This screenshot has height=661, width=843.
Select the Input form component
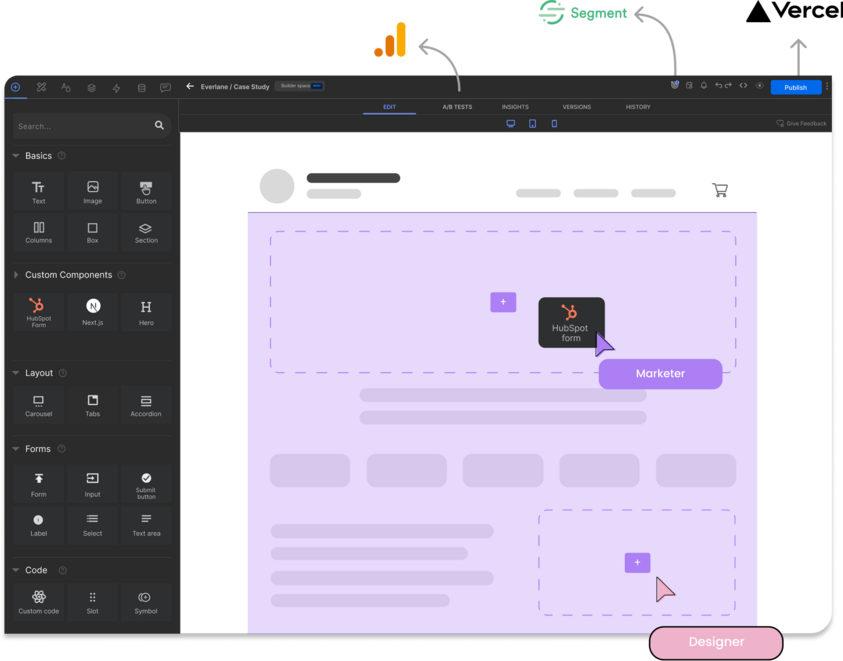(x=92, y=485)
